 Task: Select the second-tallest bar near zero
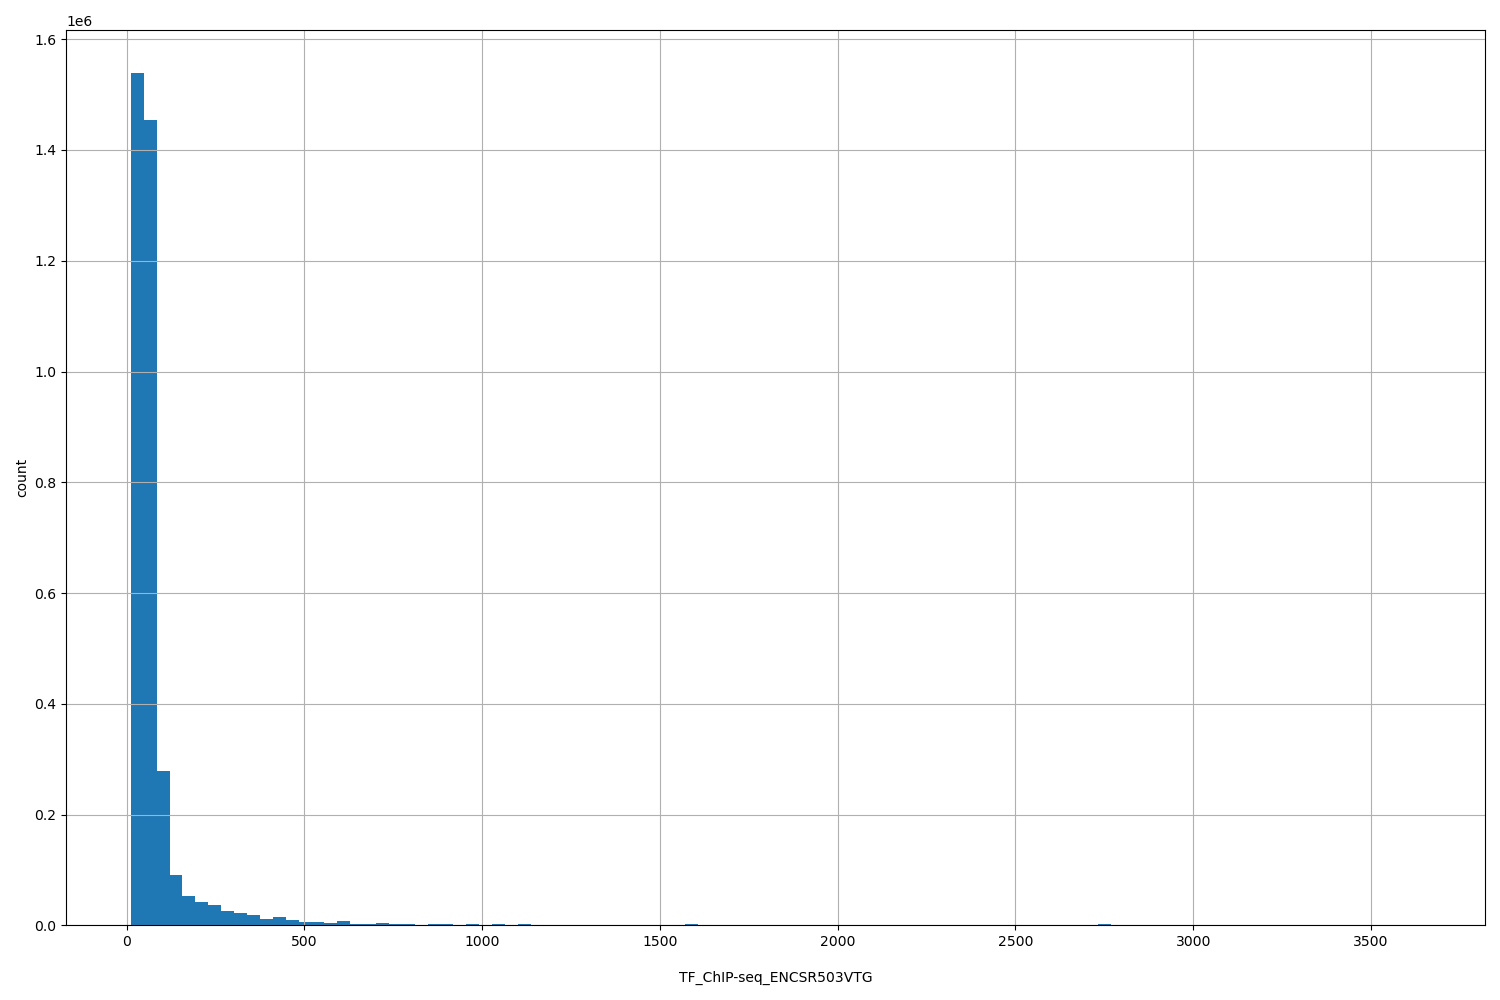pyautogui.click(x=151, y=520)
